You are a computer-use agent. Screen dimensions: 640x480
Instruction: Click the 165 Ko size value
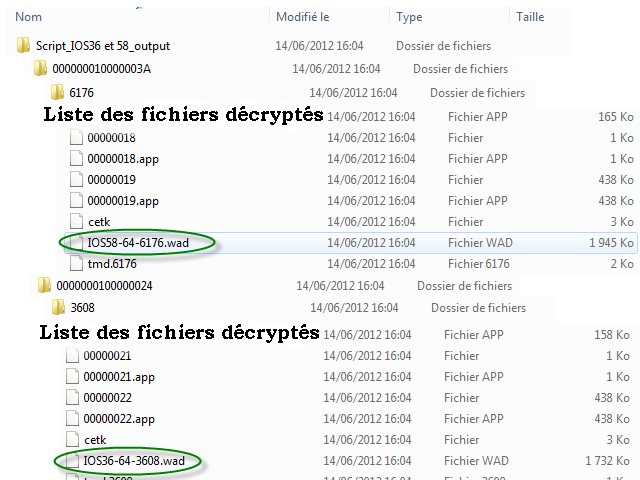point(616,117)
